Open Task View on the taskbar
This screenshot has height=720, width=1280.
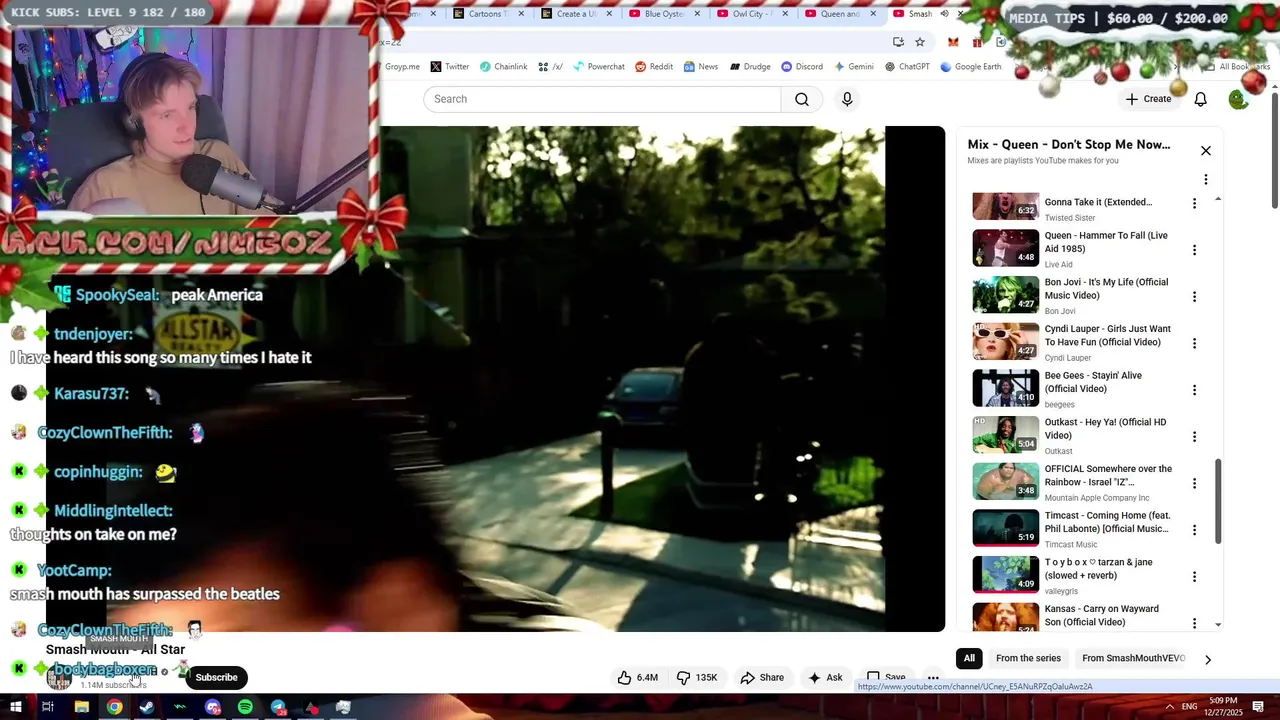tap(47, 707)
